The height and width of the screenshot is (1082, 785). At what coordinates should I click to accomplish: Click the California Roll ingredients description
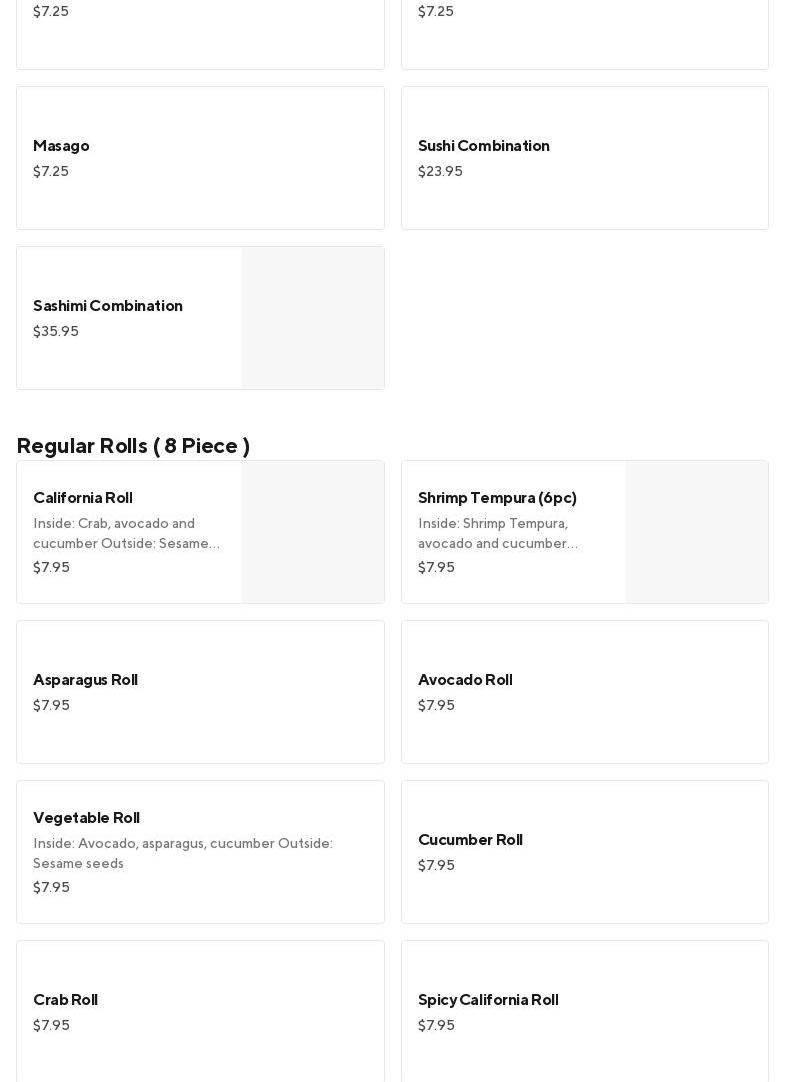[126, 533]
